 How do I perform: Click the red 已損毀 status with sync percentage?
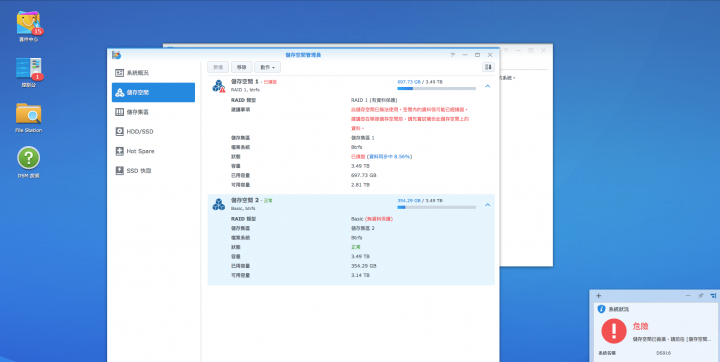[382, 157]
